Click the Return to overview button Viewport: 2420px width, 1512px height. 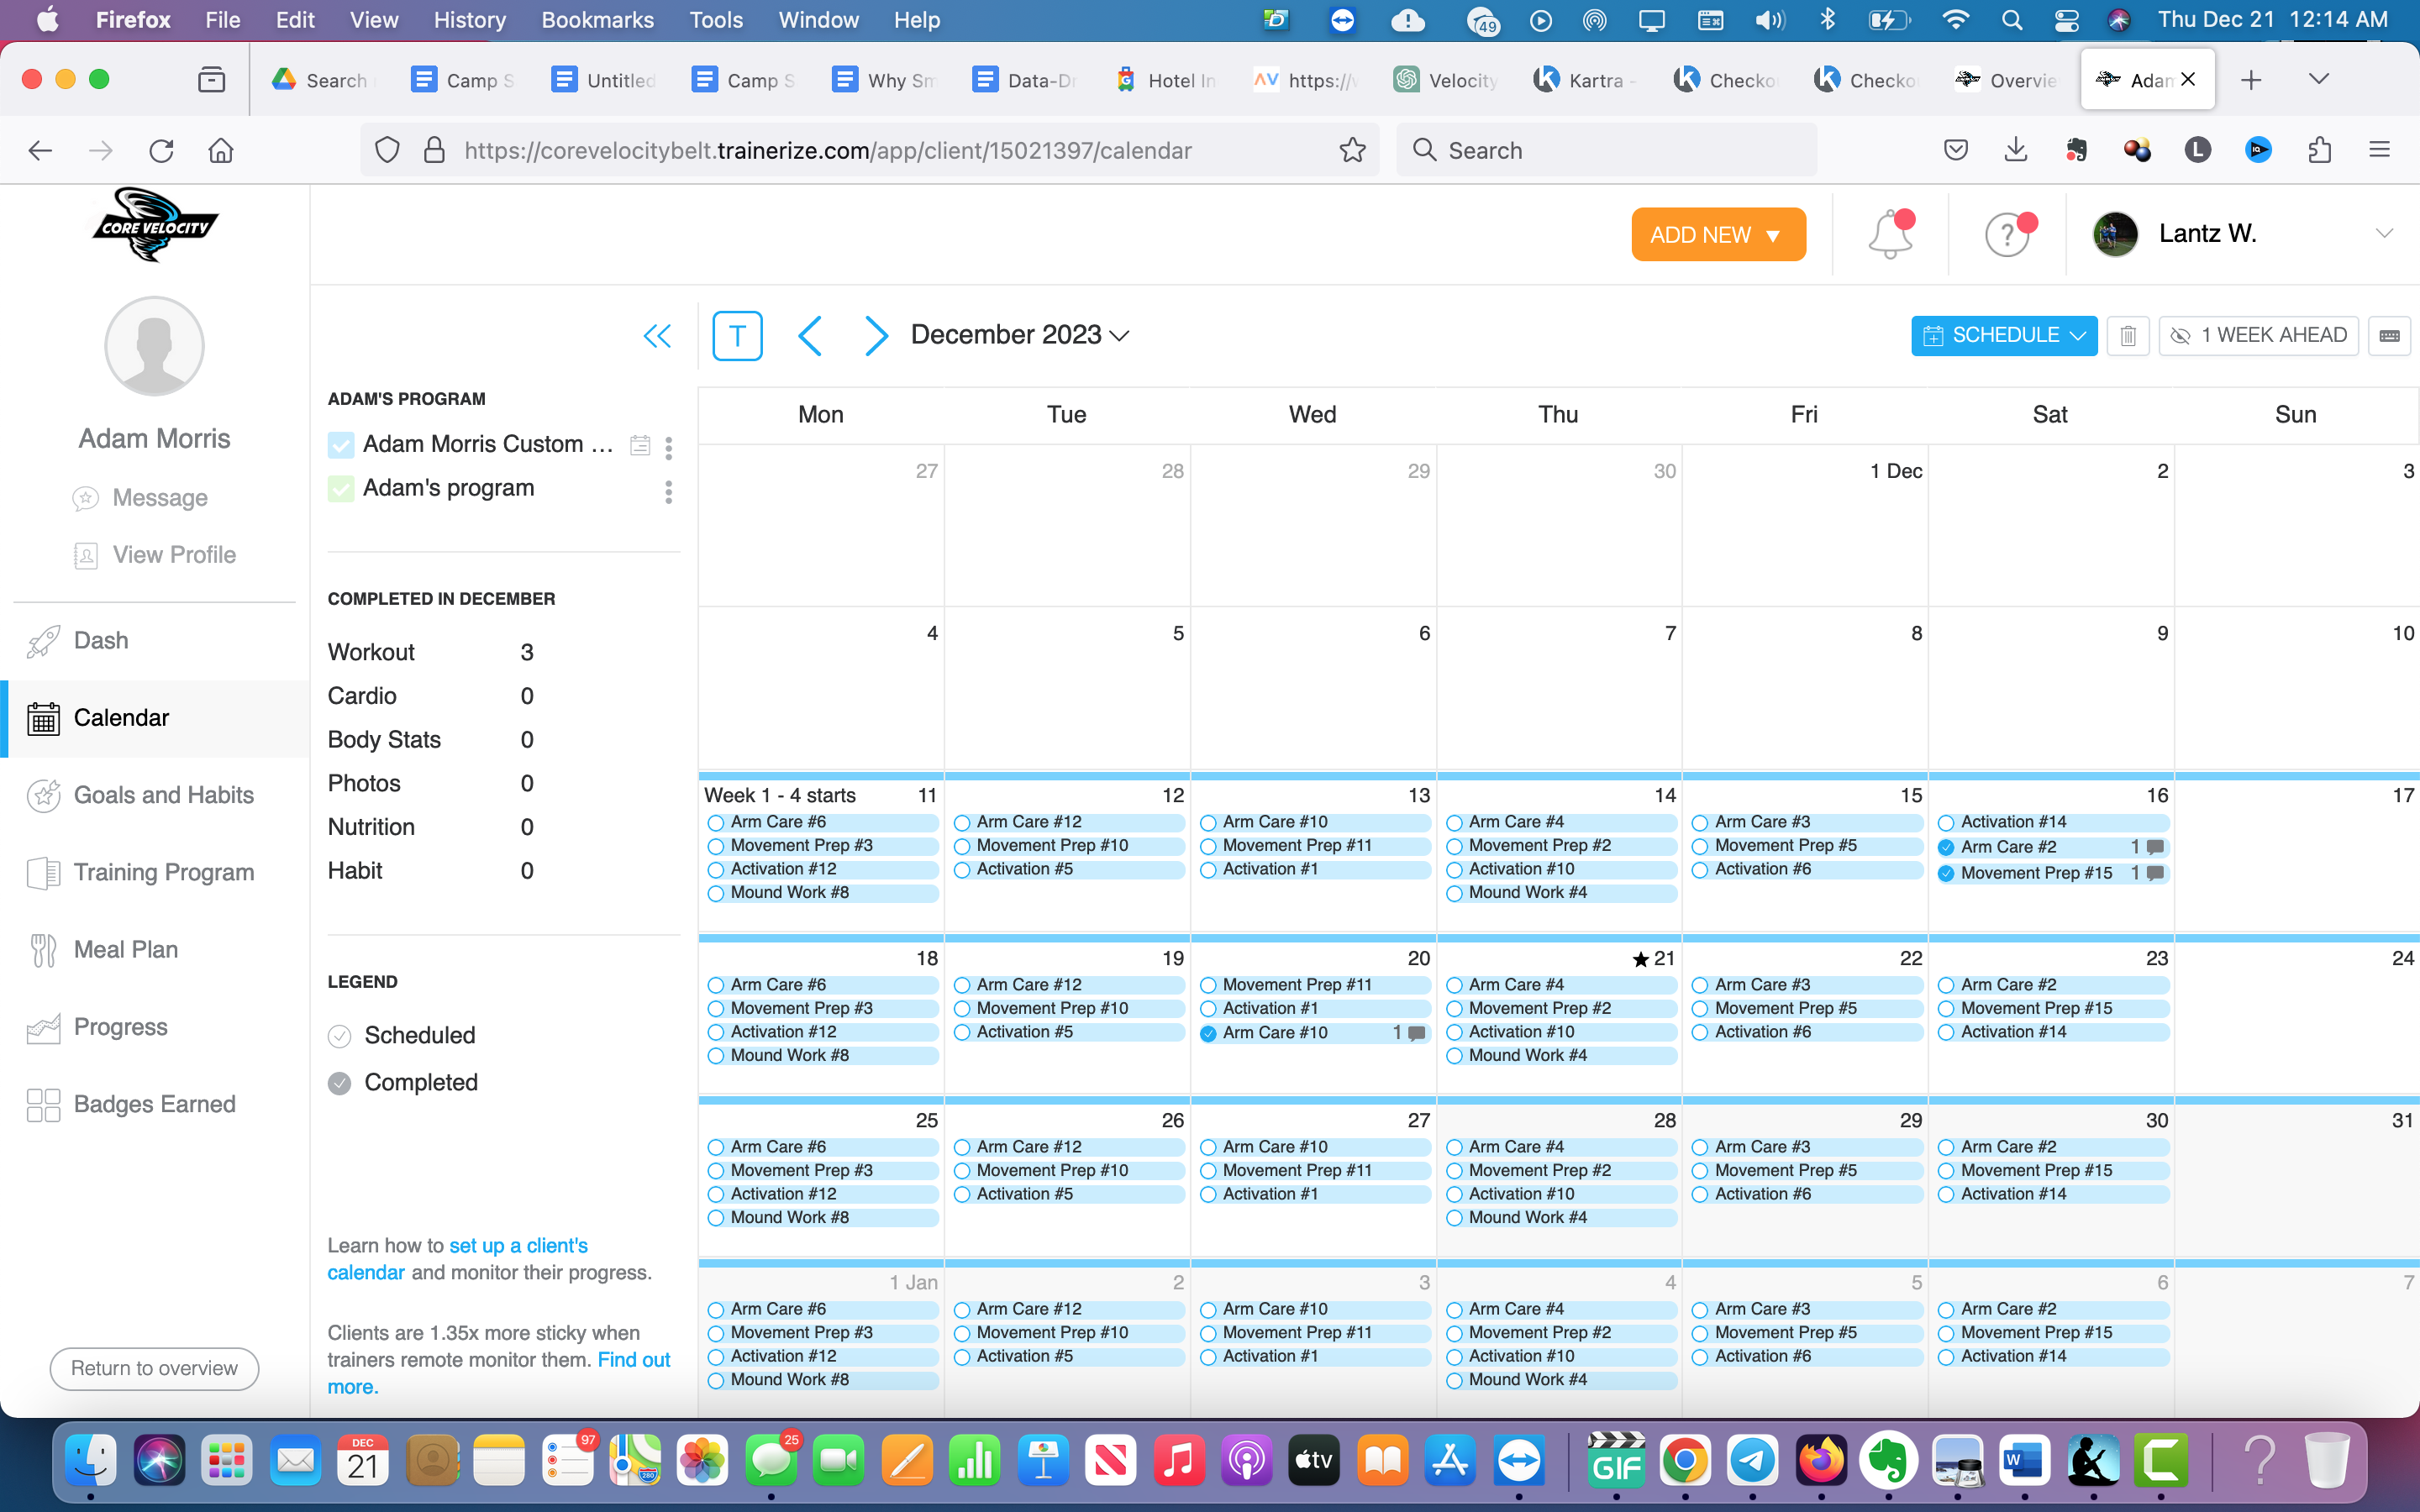154,1368
